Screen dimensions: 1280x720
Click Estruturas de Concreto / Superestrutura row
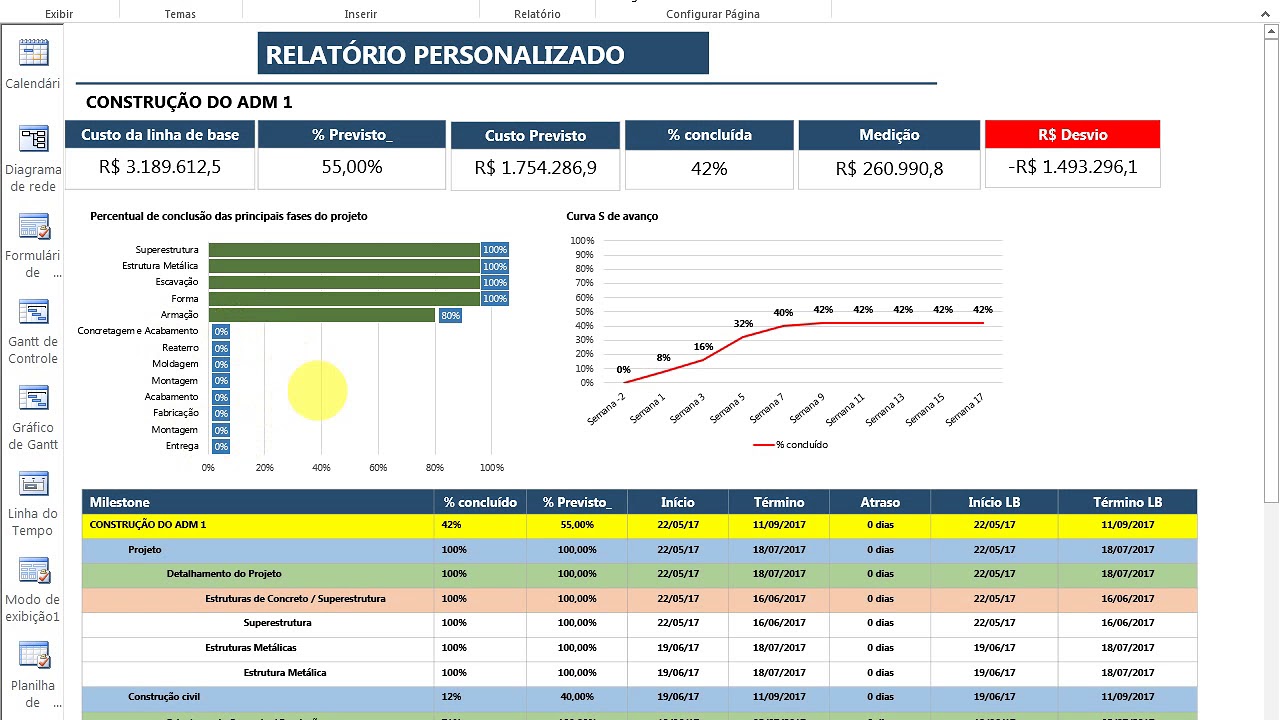(x=639, y=599)
